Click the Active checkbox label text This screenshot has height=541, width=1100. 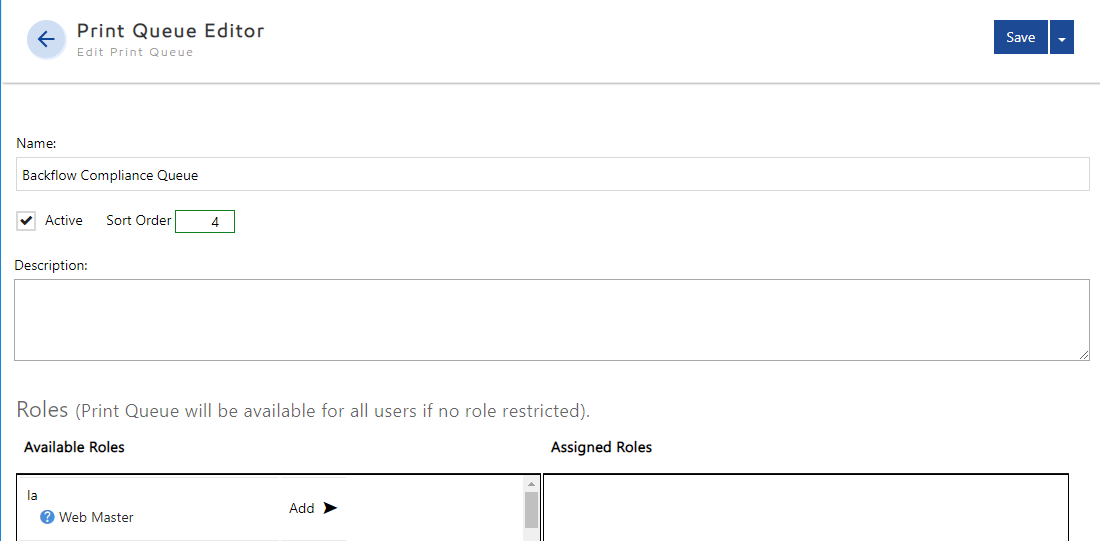[64, 221]
